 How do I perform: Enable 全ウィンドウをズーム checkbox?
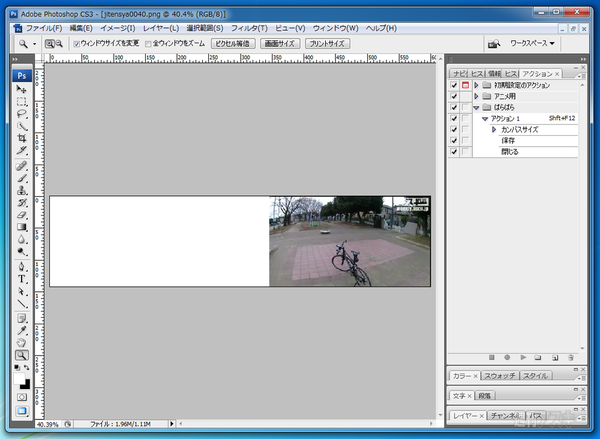pyautogui.click(x=149, y=44)
